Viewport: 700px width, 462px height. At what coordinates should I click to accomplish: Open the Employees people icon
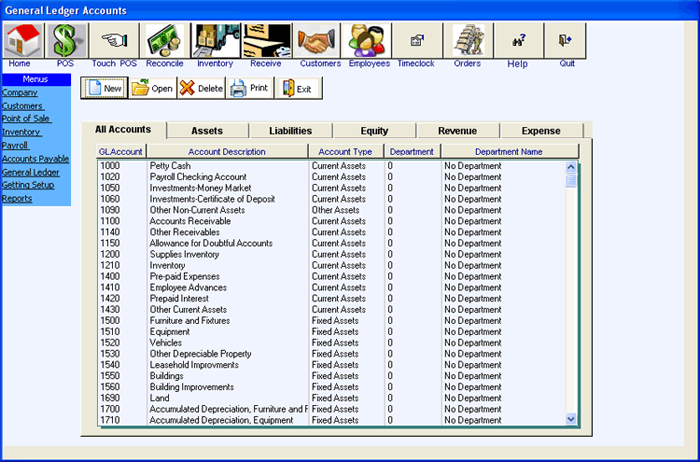tap(367, 41)
